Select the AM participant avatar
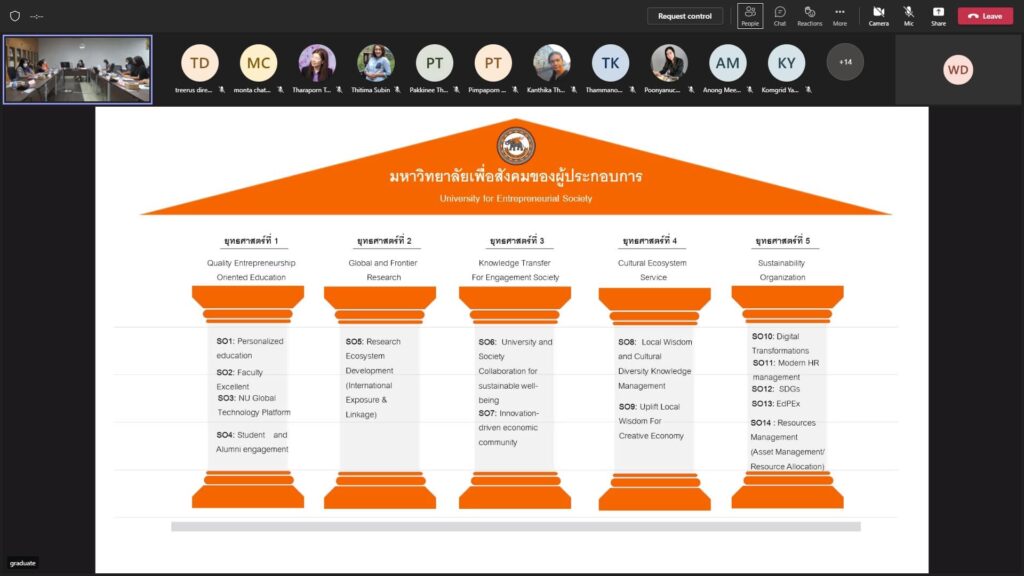 click(728, 63)
